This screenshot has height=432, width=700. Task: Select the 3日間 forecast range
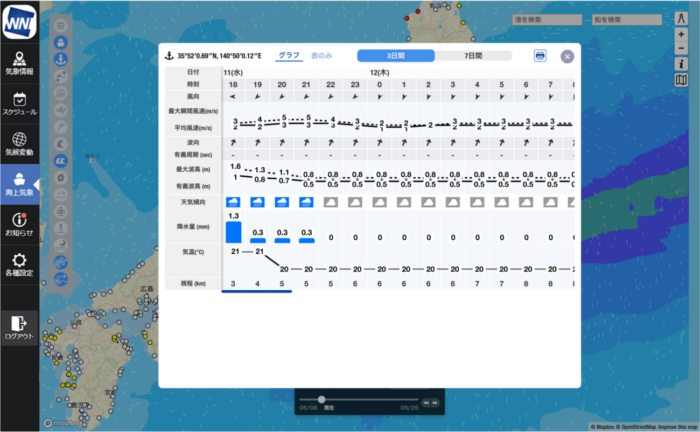(396, 56)
